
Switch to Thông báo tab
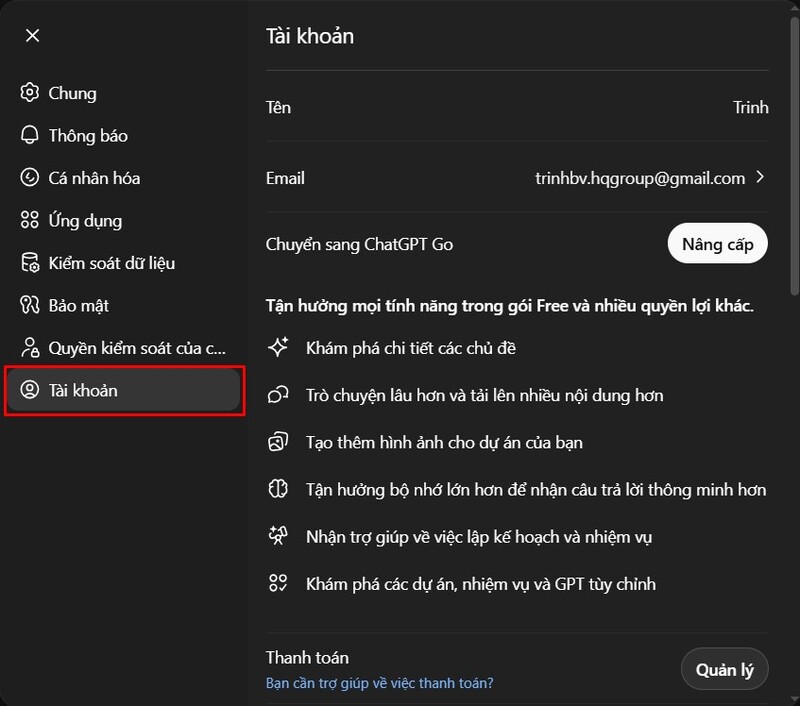pos(122,135)
